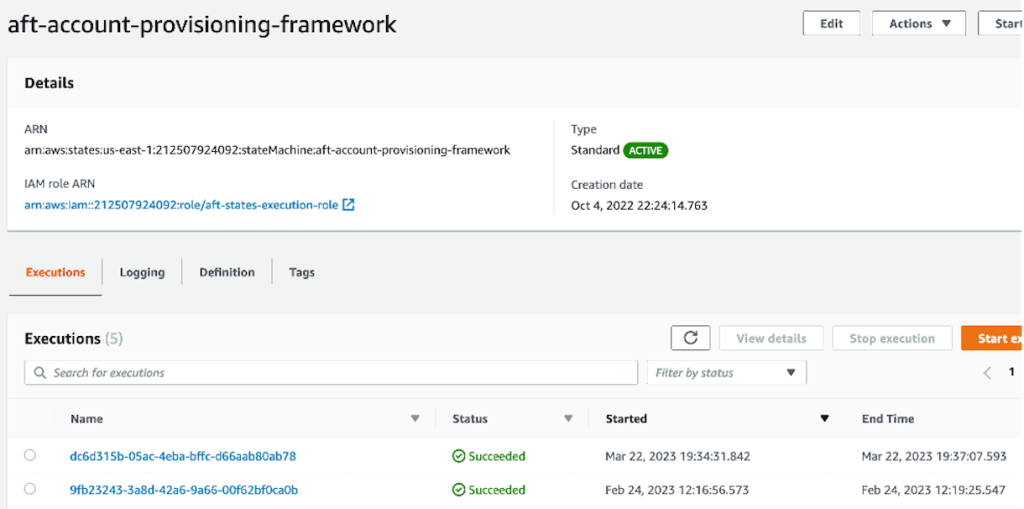Click the orange Start execution button
This screenshot has width=1024, height=509.
pyautogui.click(x=993, y=338)
